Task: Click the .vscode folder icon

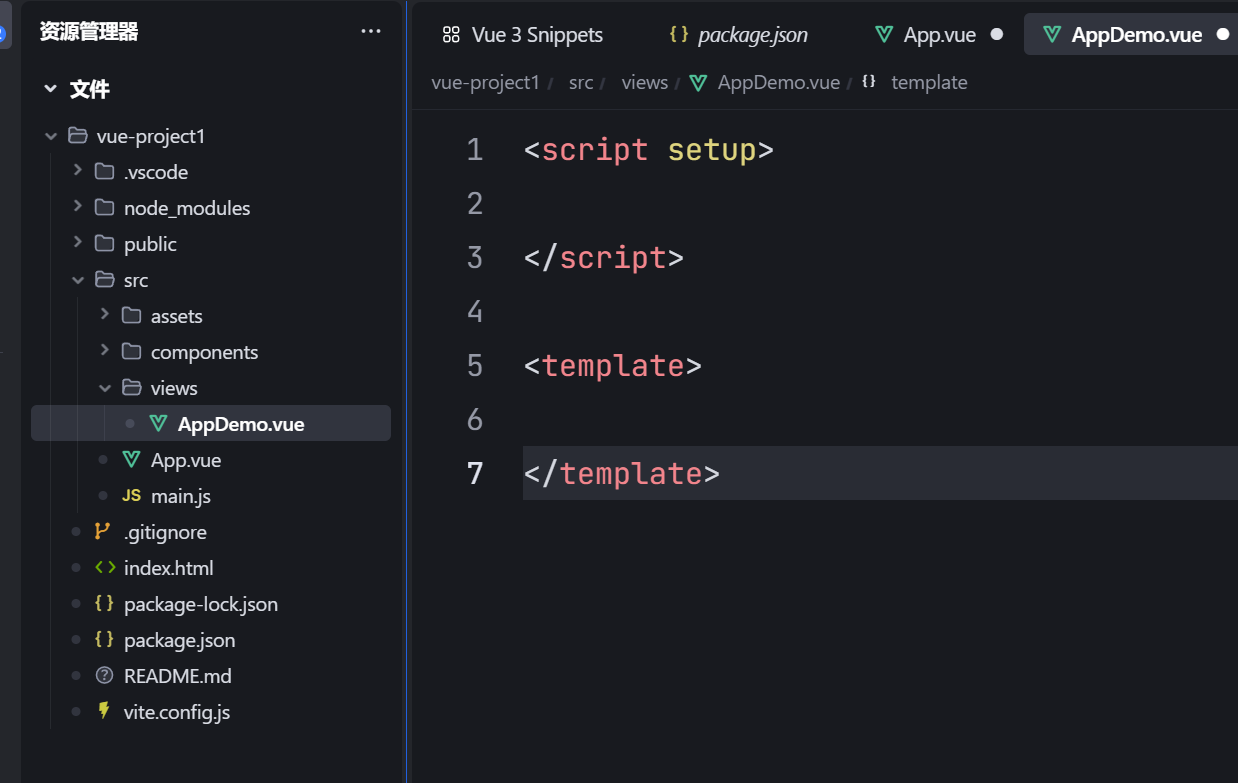Action: pos(104,171)
